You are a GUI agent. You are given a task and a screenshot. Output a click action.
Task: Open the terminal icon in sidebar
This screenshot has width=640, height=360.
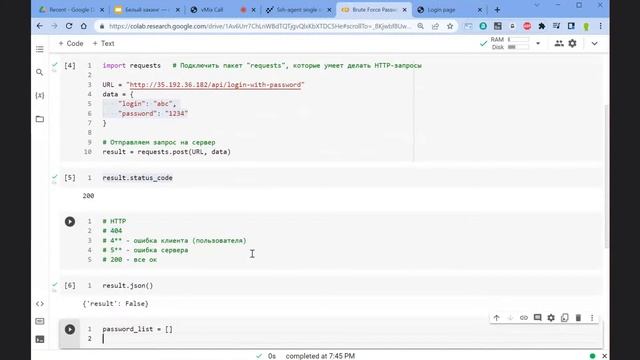40,339
